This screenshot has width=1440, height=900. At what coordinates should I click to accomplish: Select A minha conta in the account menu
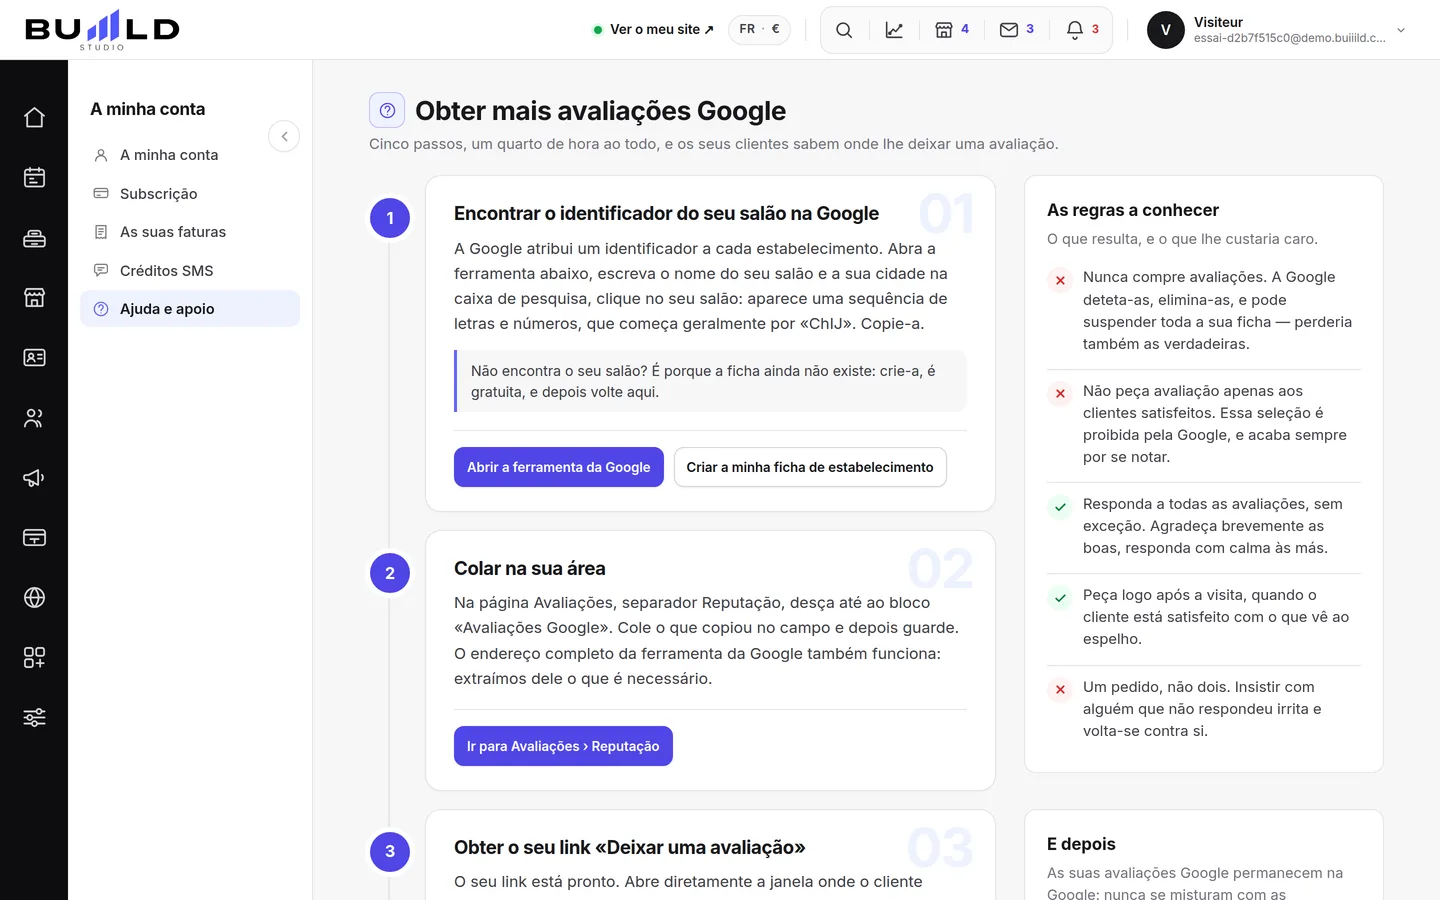tap(190, 155)
